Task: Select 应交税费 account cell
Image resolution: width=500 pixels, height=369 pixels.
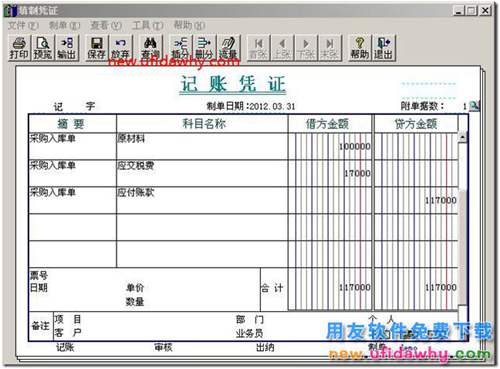Action: [x=202, y=173]
